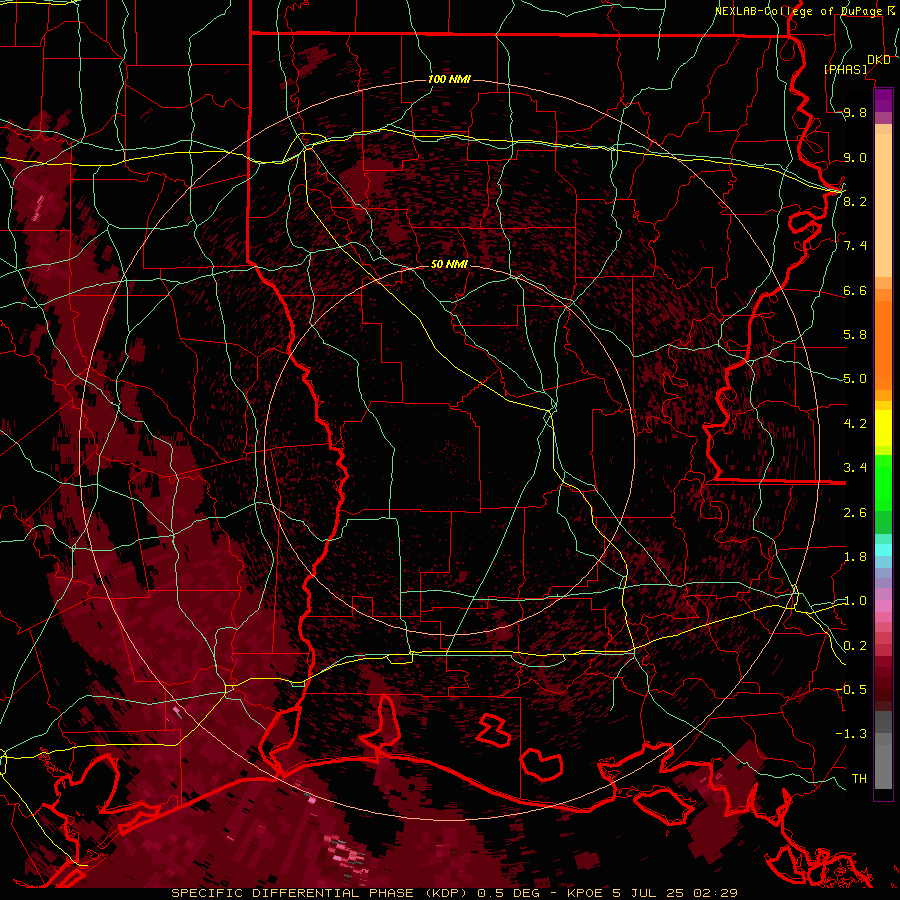The image size is (900, 900).
Task: Click the DKD label above the color scale
Action: pyautogui.click(x=878, y=60)
